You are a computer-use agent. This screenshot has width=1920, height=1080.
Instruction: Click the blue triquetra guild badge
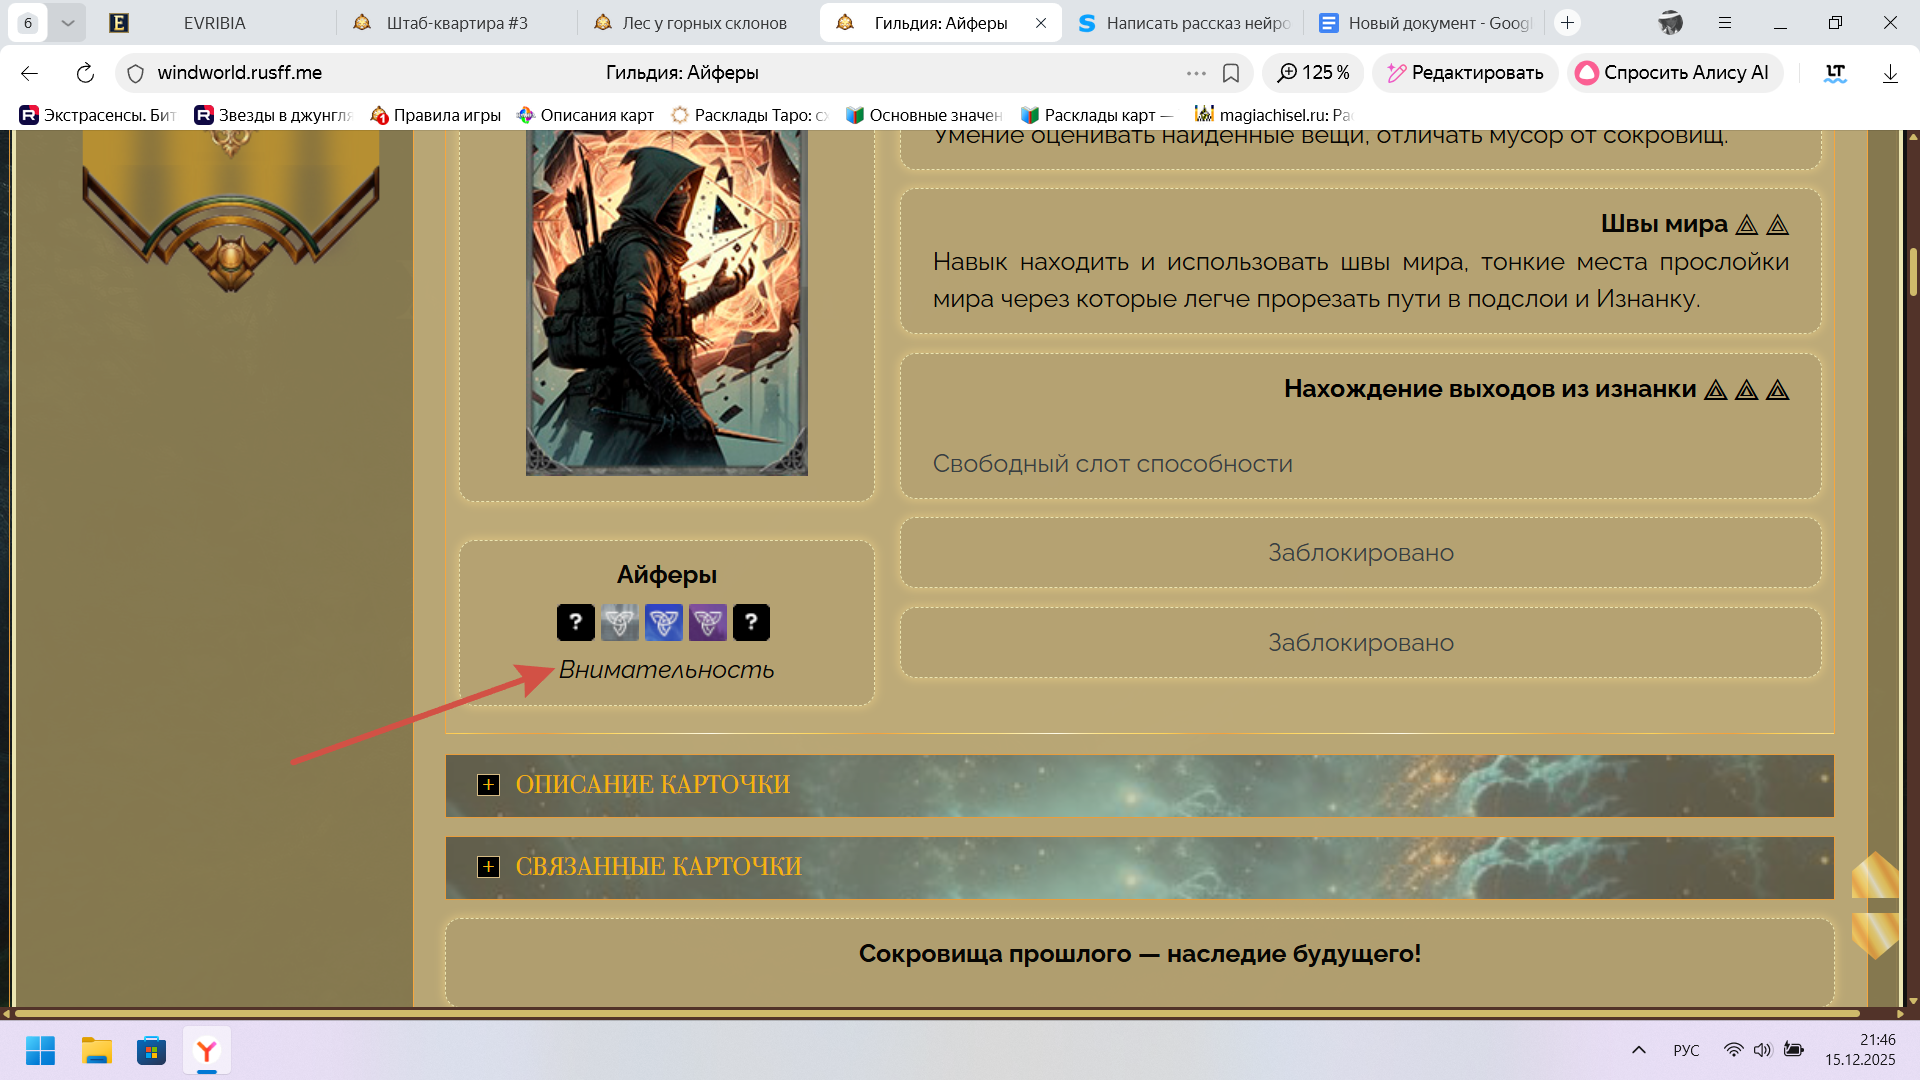point(663,622)
